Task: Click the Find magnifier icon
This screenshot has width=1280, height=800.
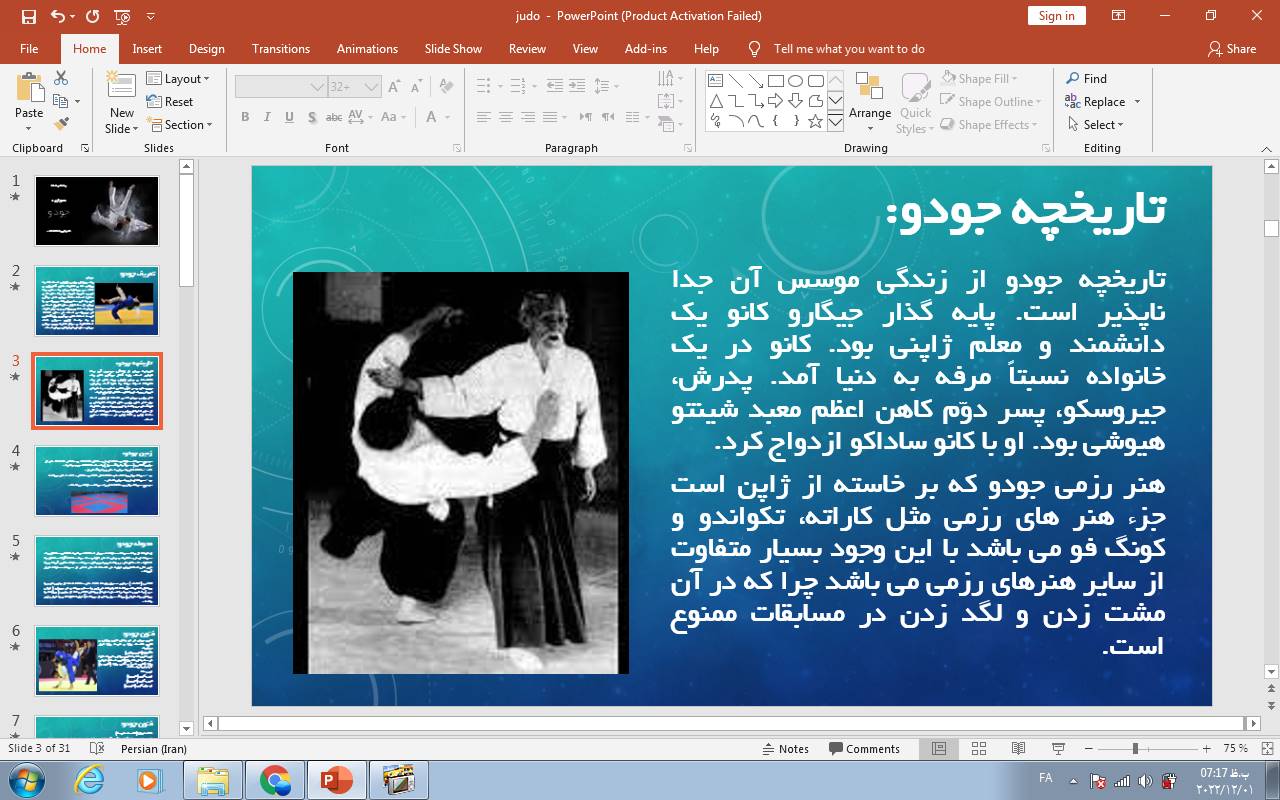Action: (1073, 78)
